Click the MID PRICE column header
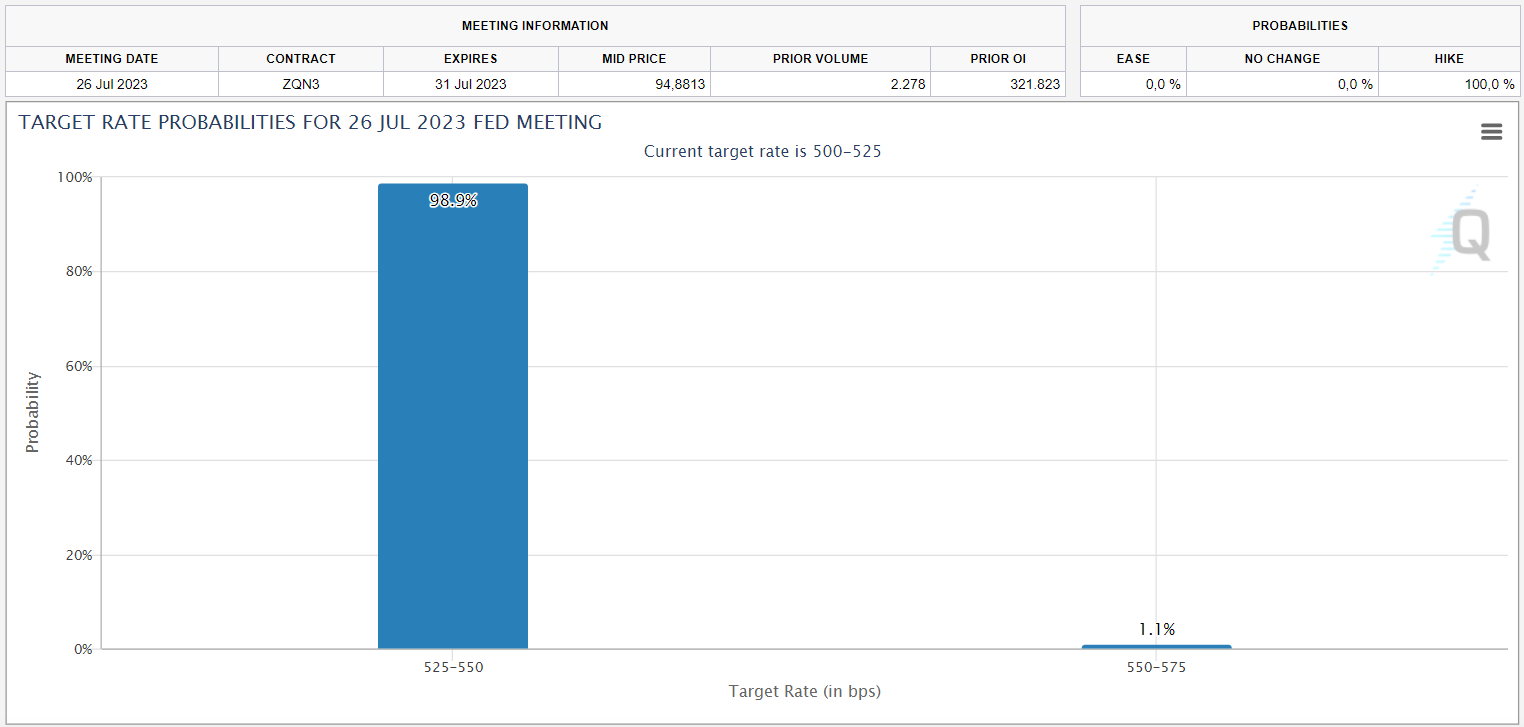1524x727 pixels. coord(634,59)
